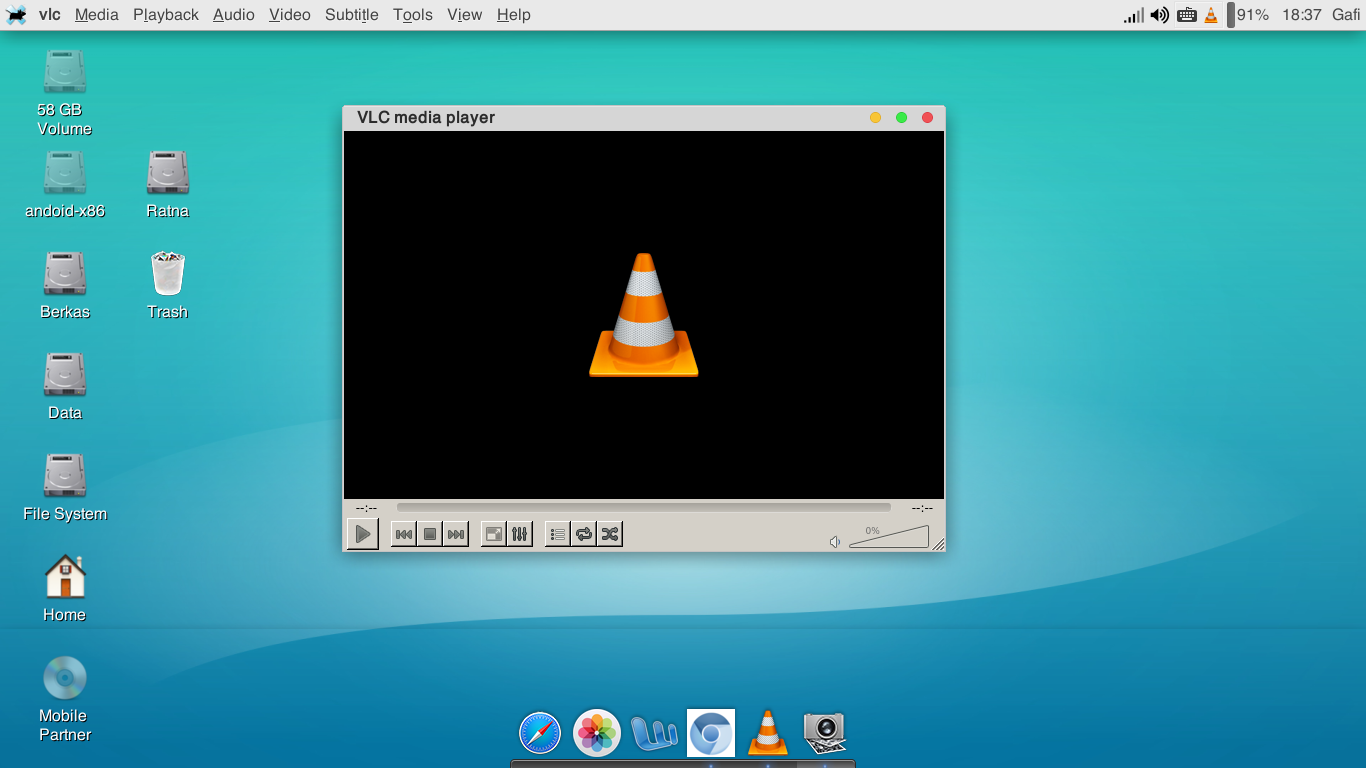Open the extended settings equalizer icon
The image size is (1366, 768).
[519, 533]
